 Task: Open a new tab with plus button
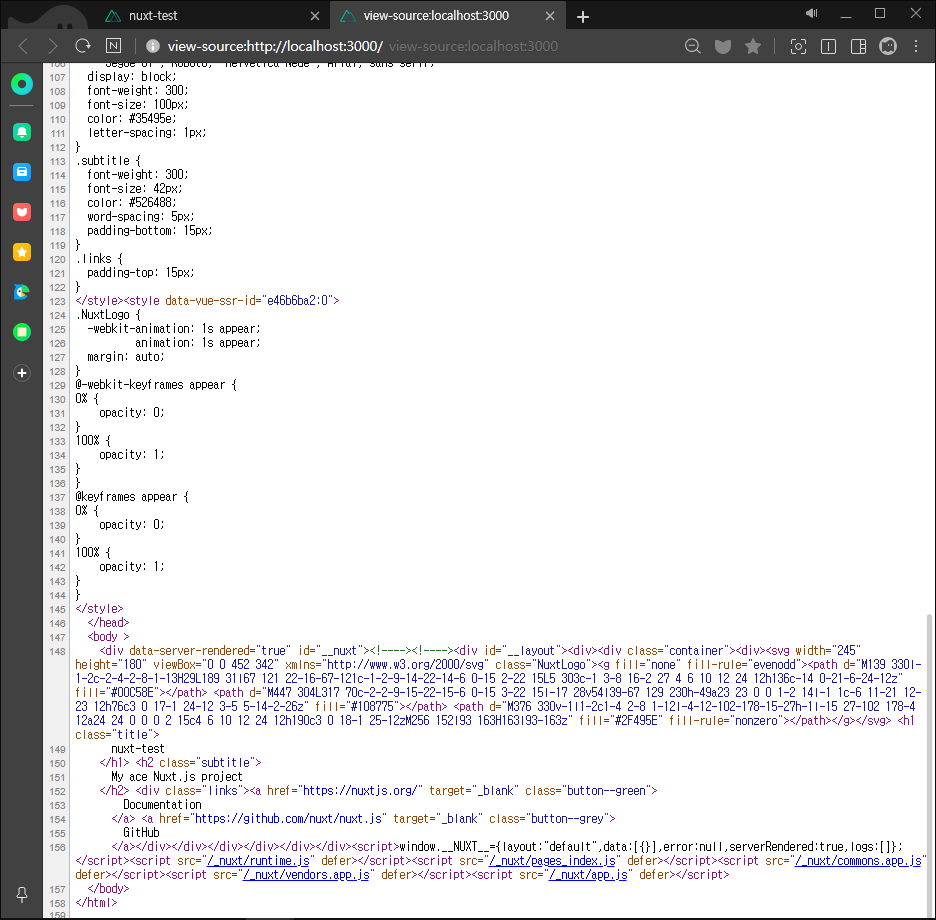pos(583,17)
